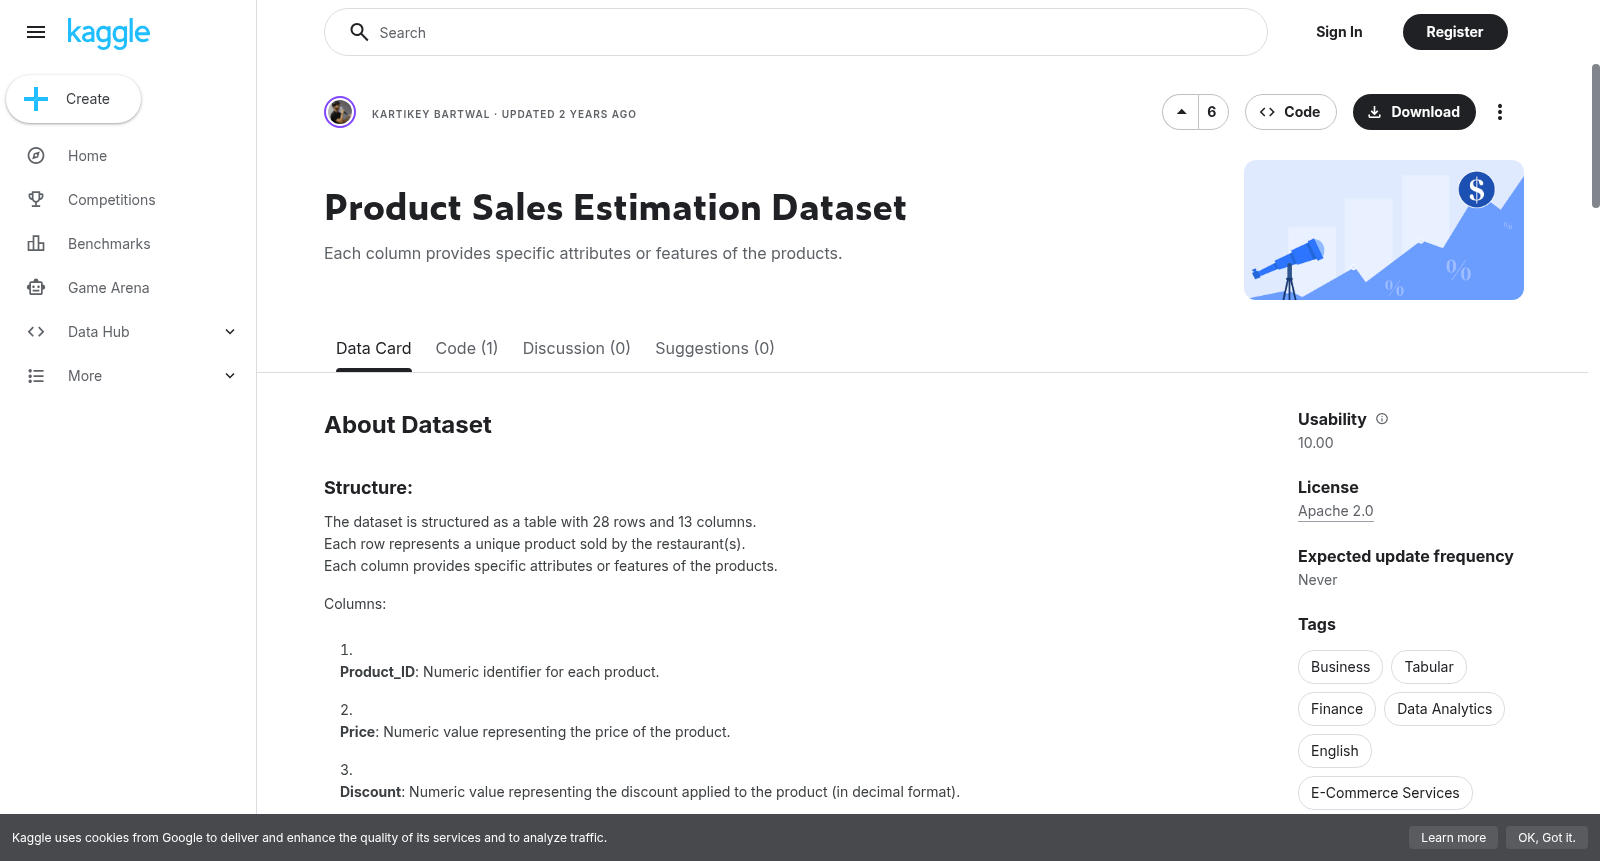
Task: Click the More list icon
Action: coord(36,376)
